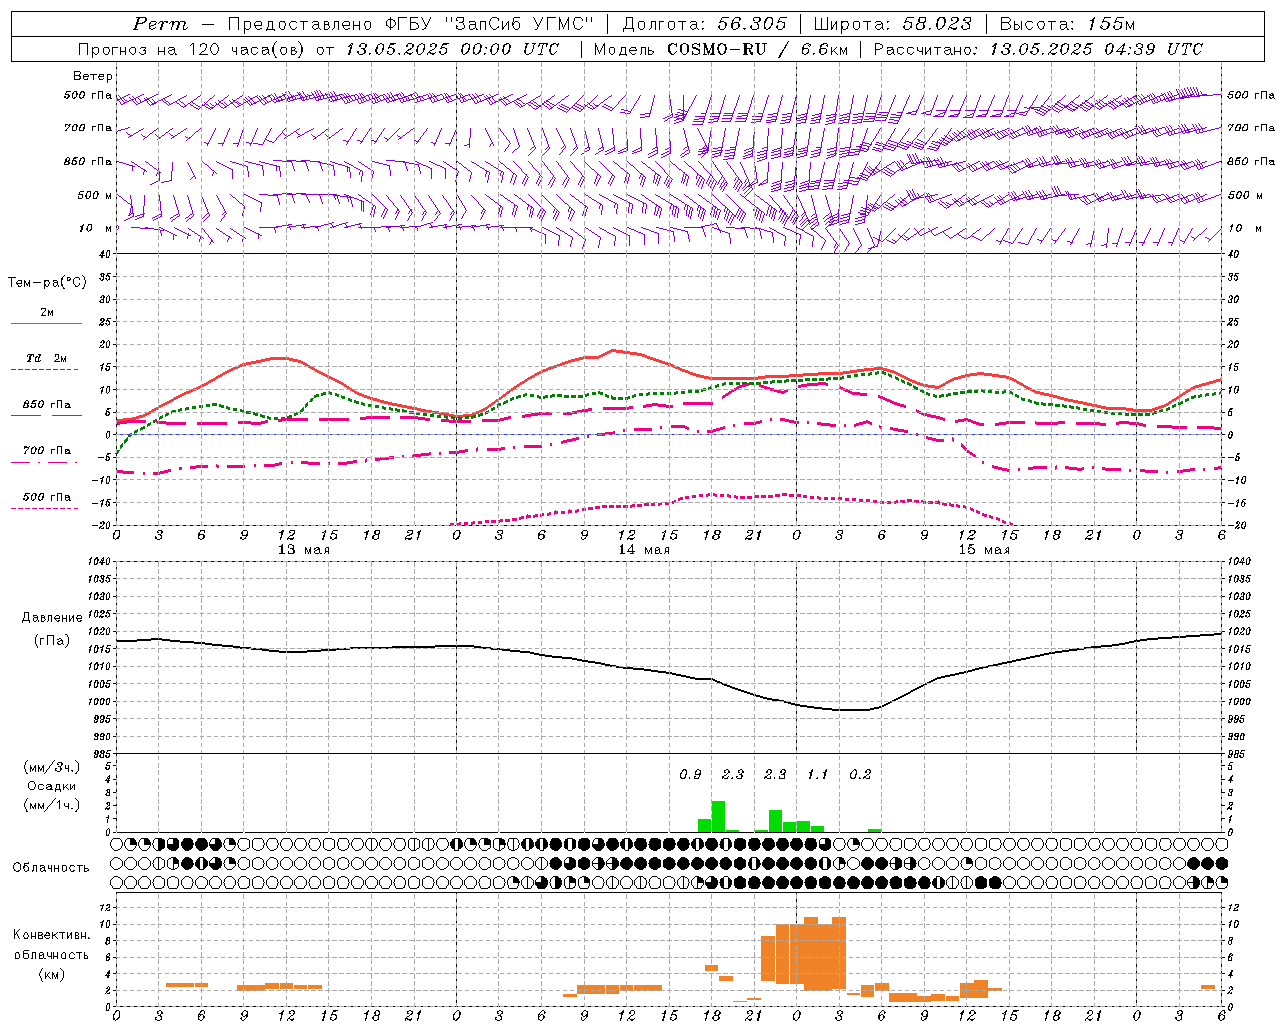Screen dimensions: 1280x1024
Task: Click the "14 мая" date label
Action: click(x=643, y=550)
